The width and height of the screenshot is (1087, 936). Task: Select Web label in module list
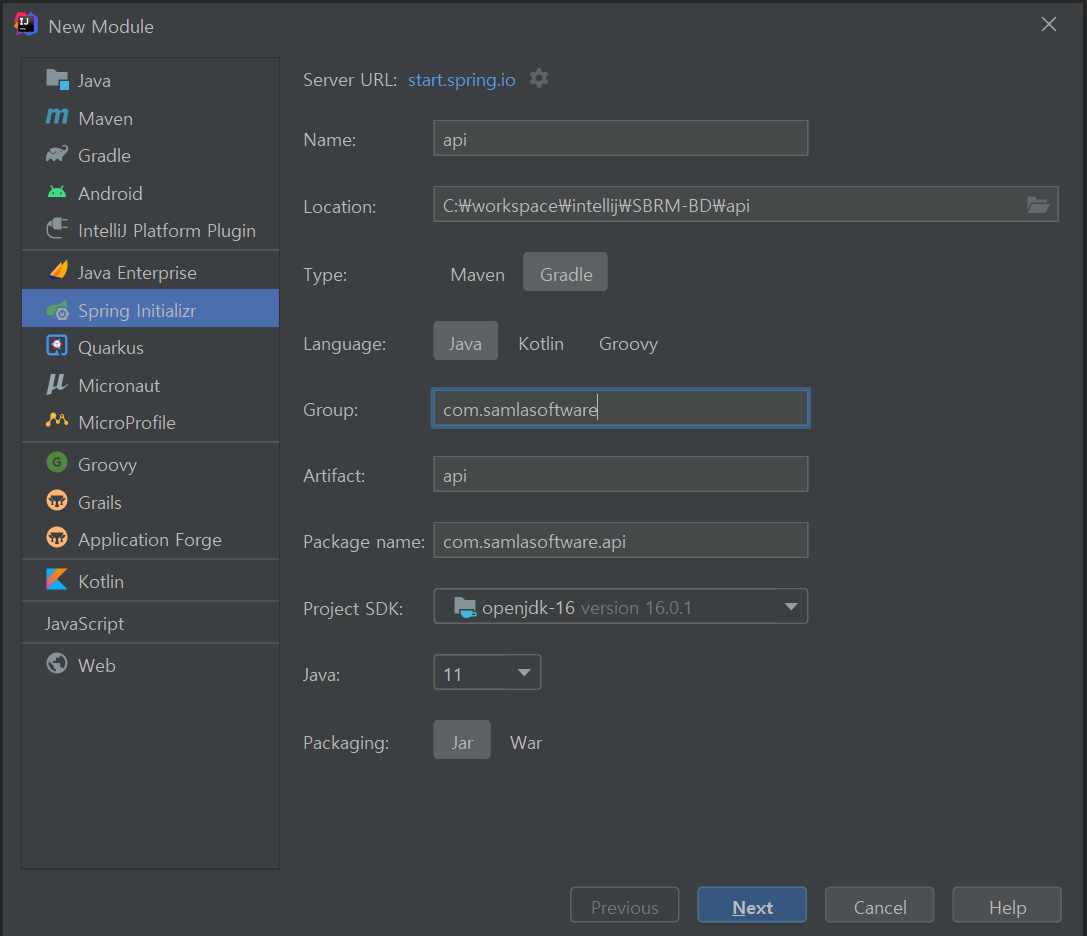[x=97, y=666]
